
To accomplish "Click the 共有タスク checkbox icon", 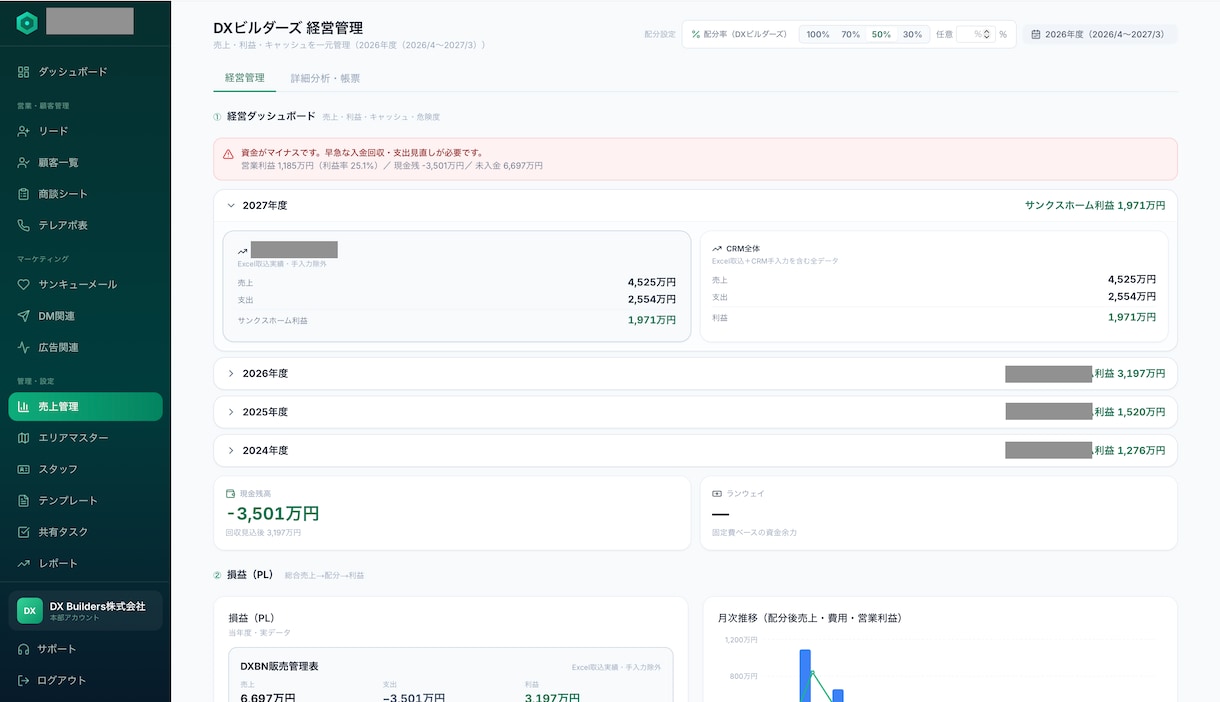I will tap(24, 532).
